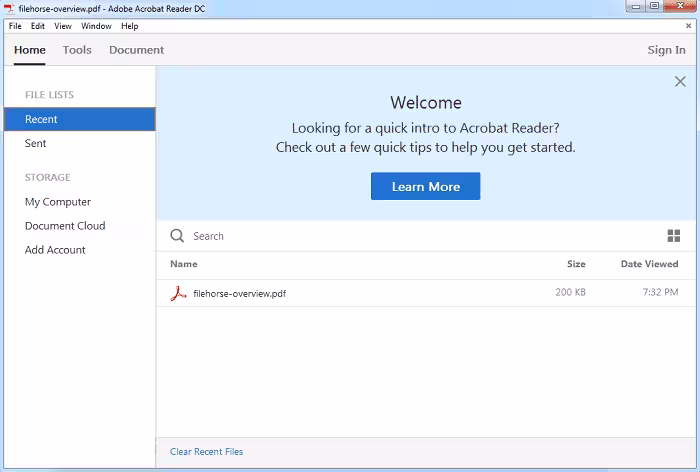This screenshot has width=700, height=472.
Task: Open the View menu
Action: pos(63,26)
